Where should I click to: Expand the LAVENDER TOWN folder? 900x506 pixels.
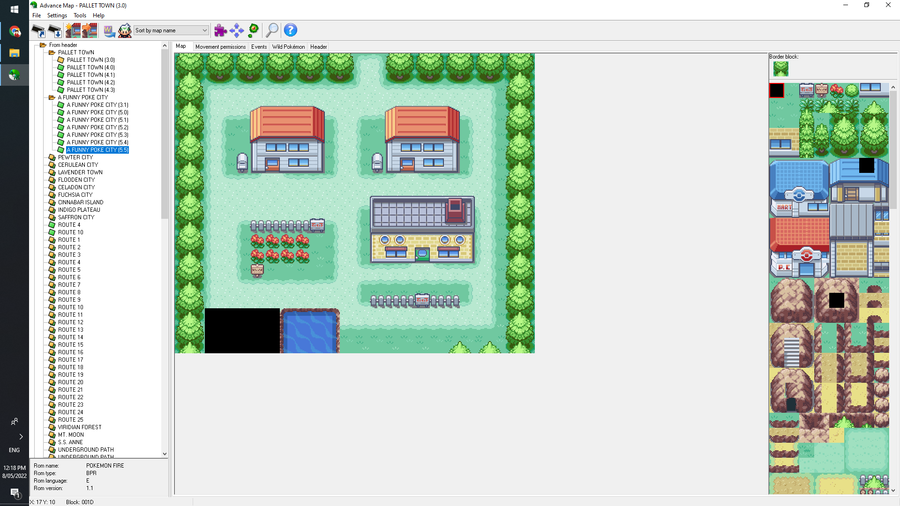(x=52, y=172)
